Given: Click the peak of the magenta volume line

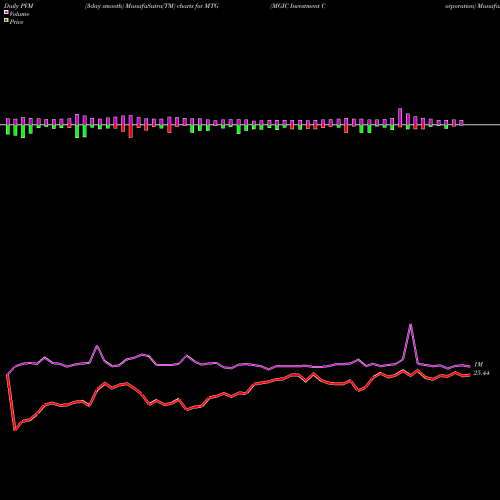Looking at the screenshot, I should [410, 324].
